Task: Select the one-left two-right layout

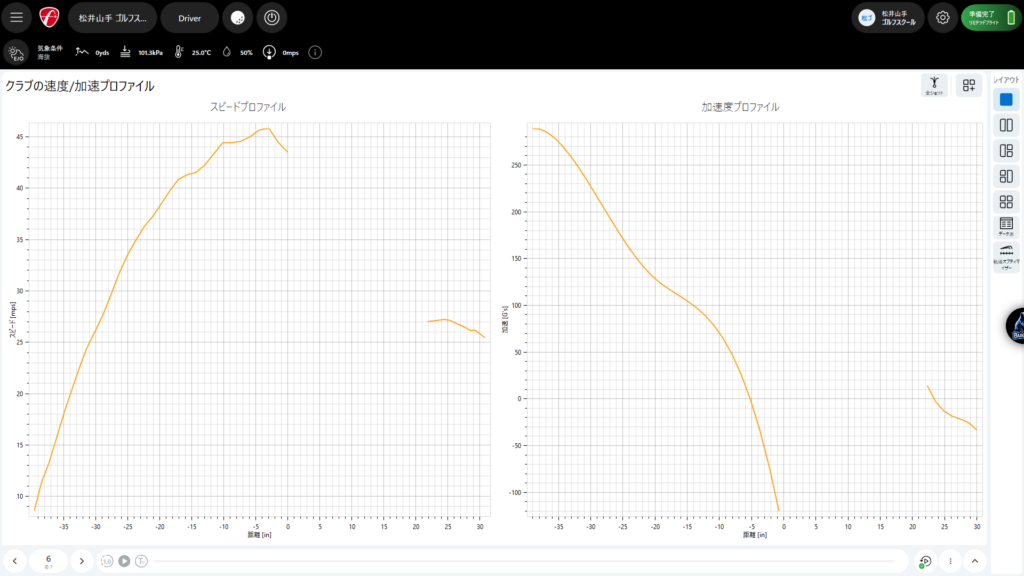Action: click(1006, 151)
